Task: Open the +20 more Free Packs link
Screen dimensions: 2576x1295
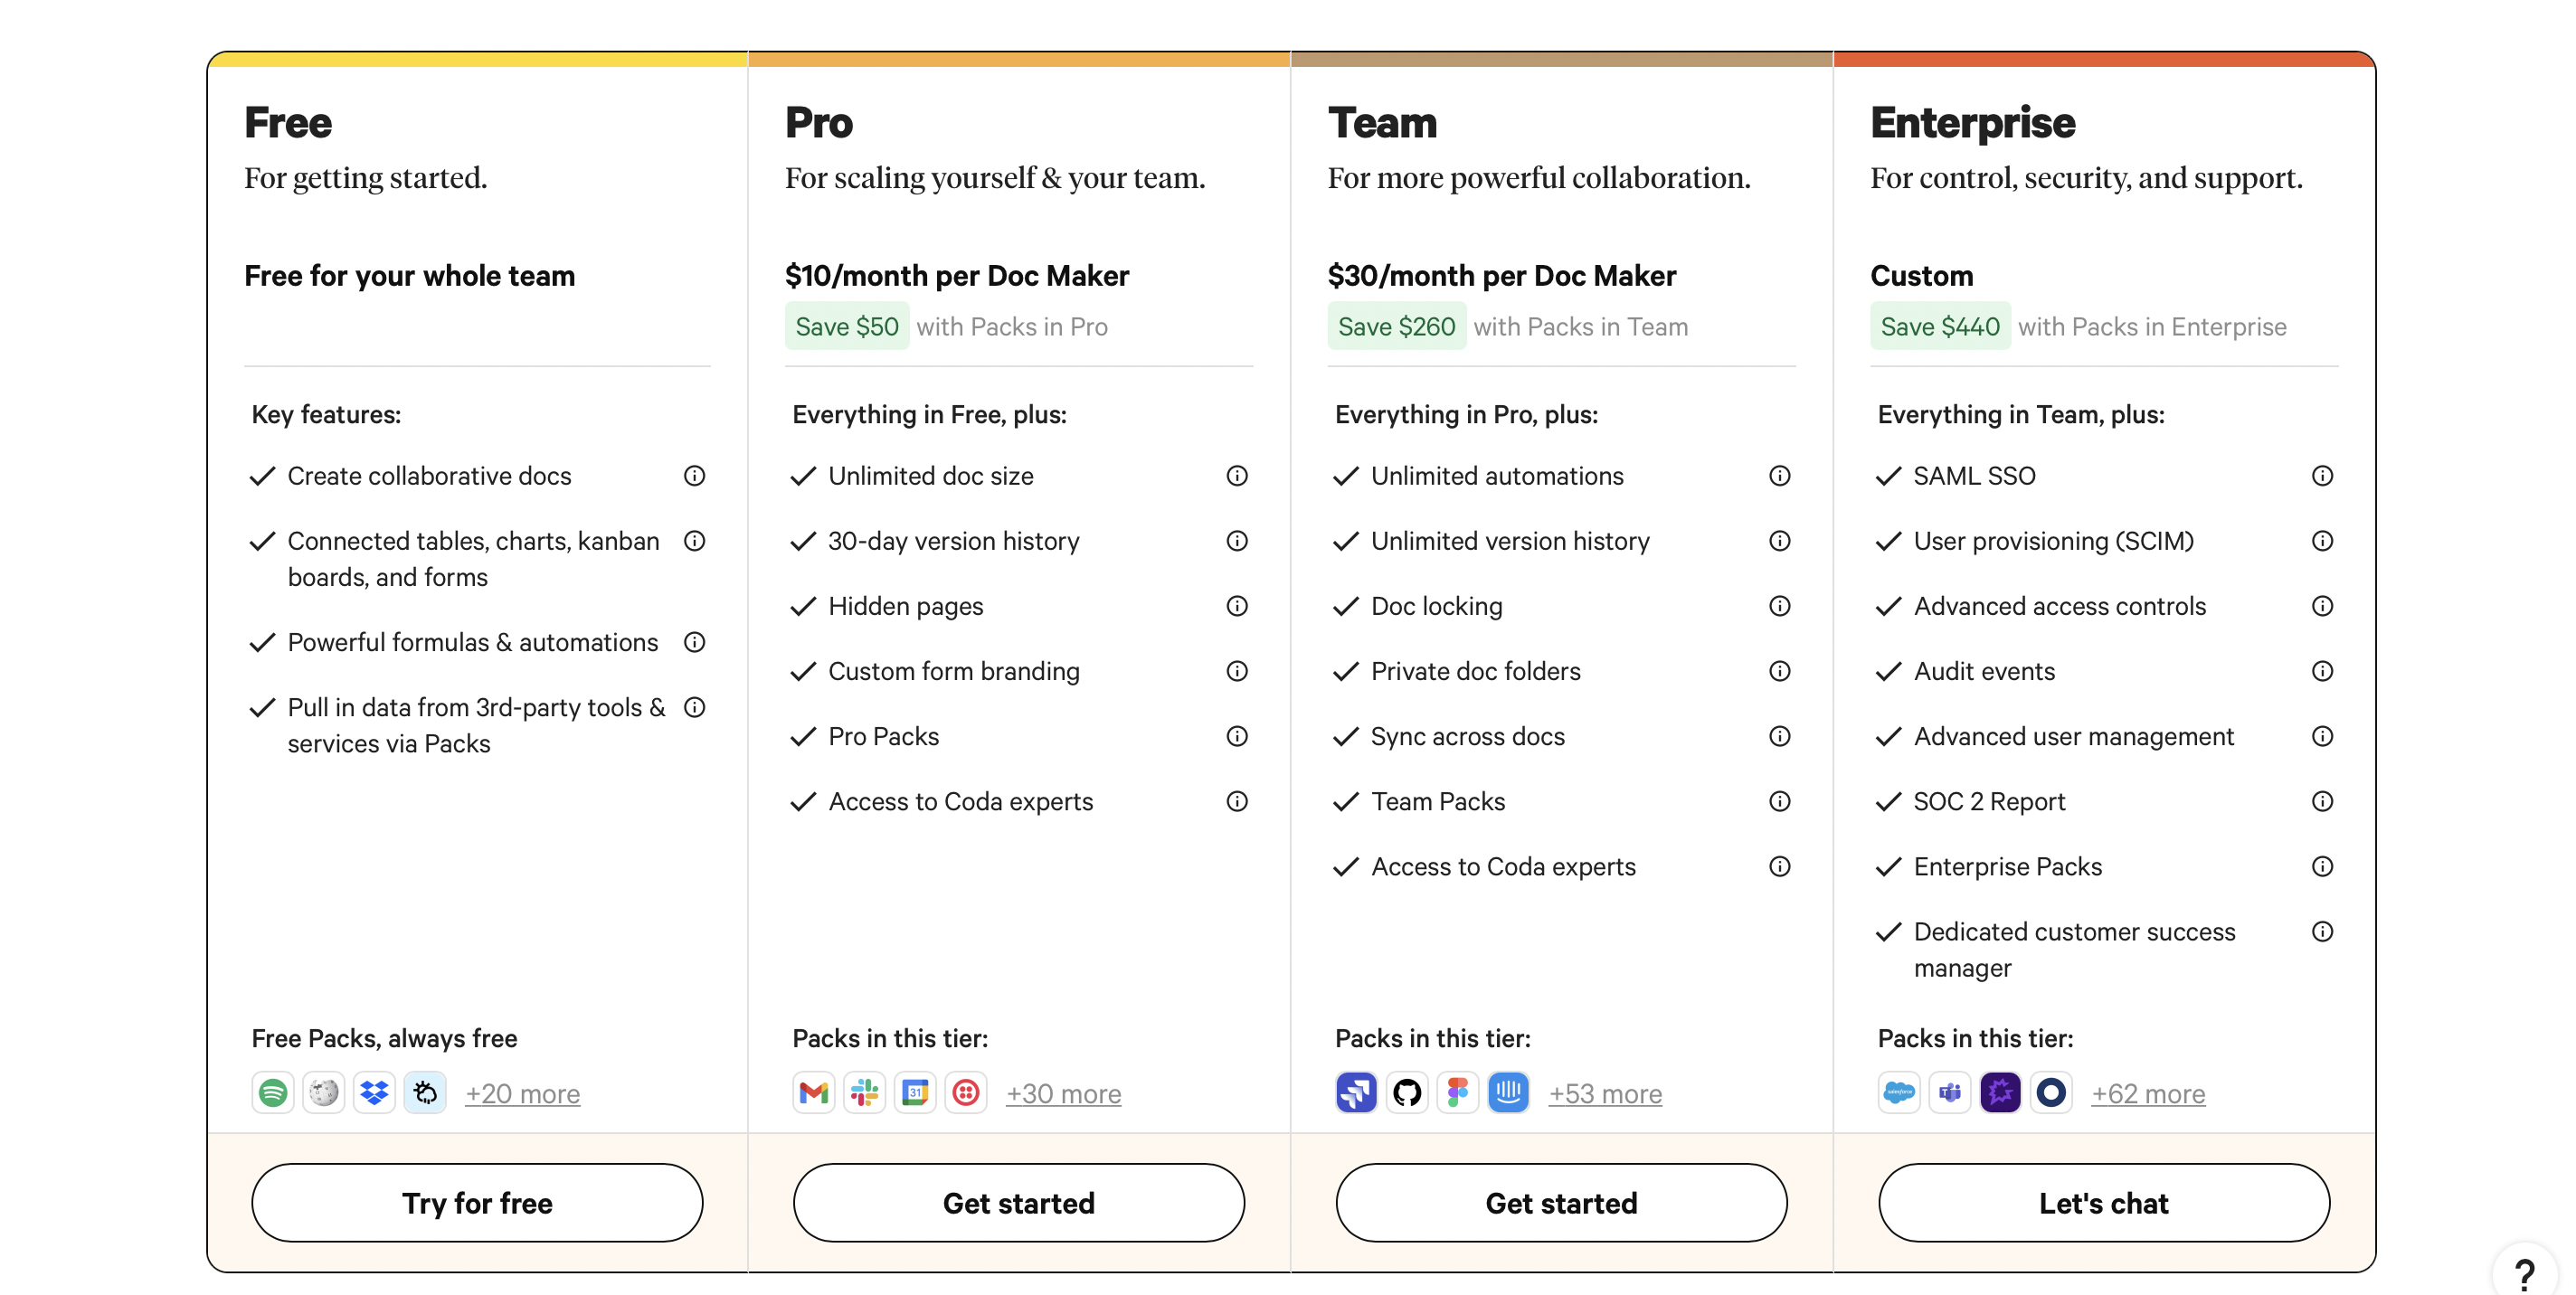Action: 523,1094
